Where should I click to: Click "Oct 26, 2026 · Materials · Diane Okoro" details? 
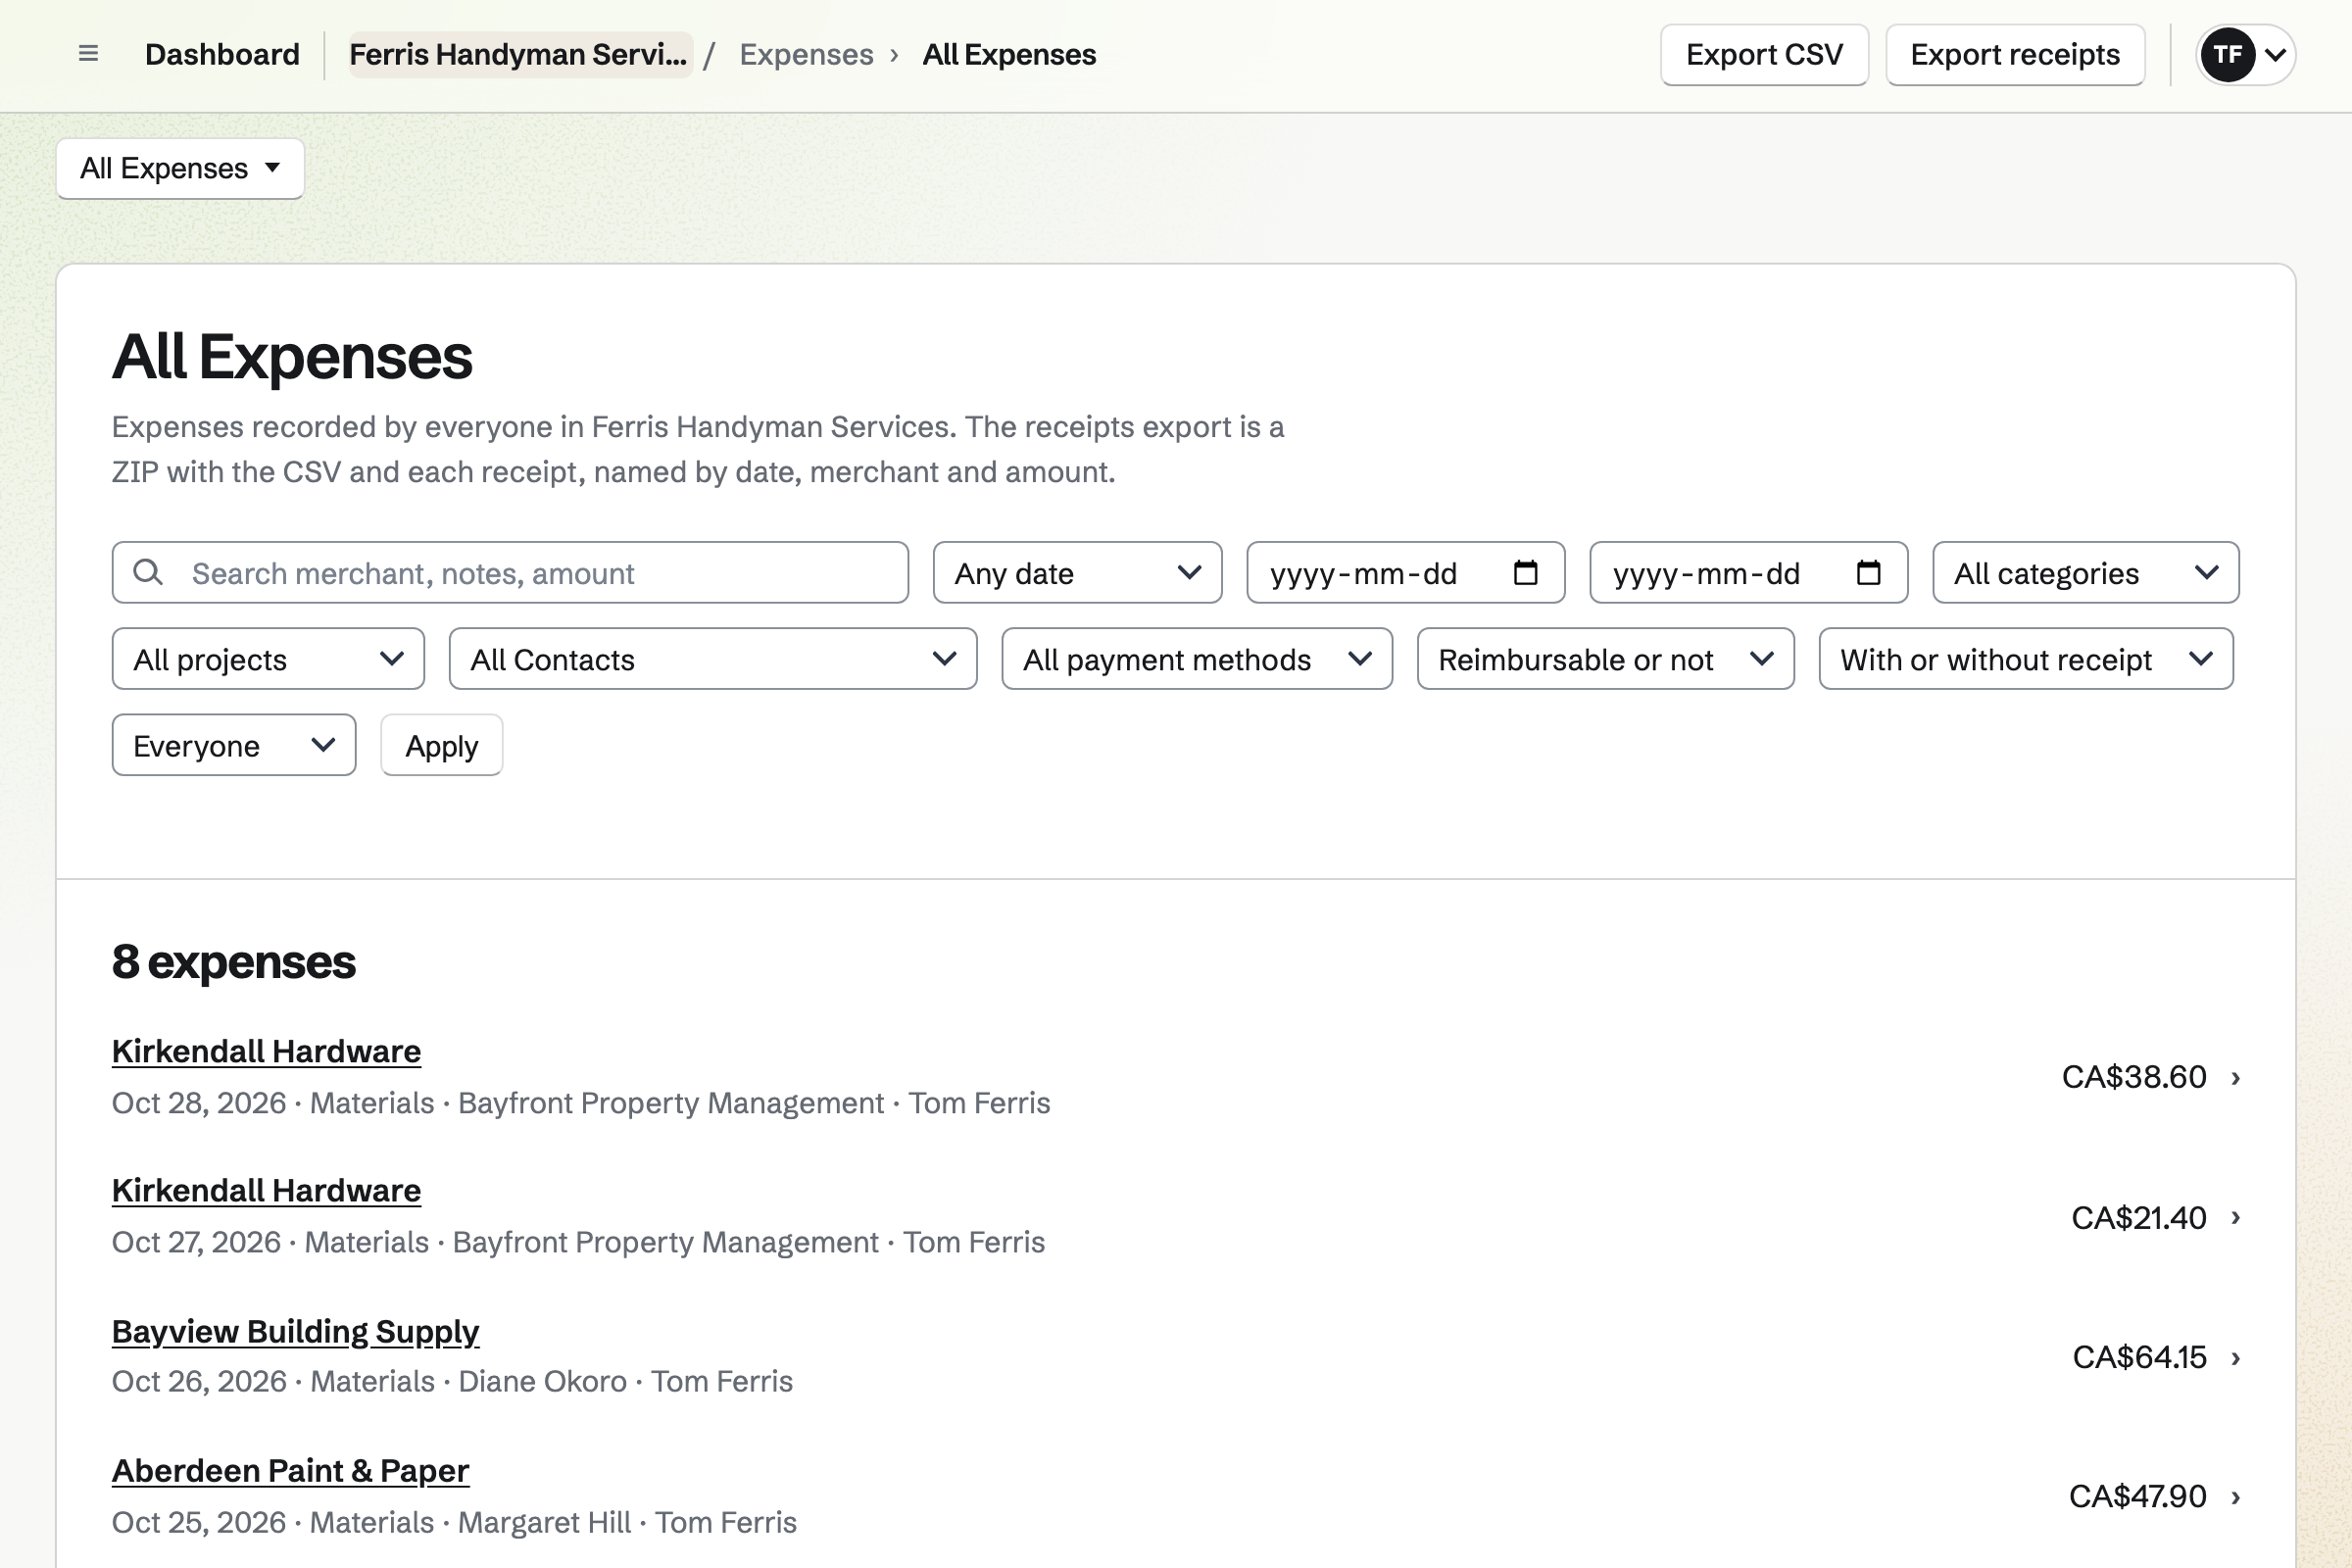[x=369, y=1381]
